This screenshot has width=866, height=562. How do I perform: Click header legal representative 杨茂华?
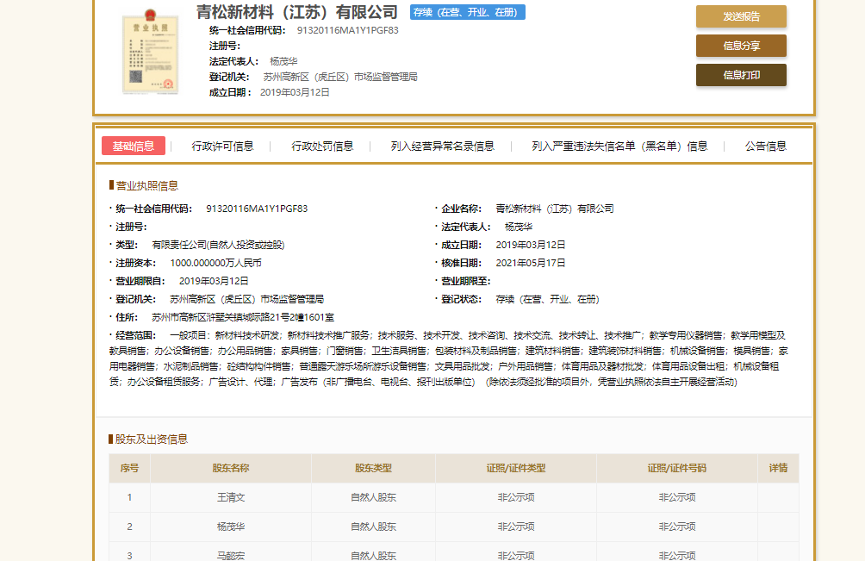click(283, 61)
